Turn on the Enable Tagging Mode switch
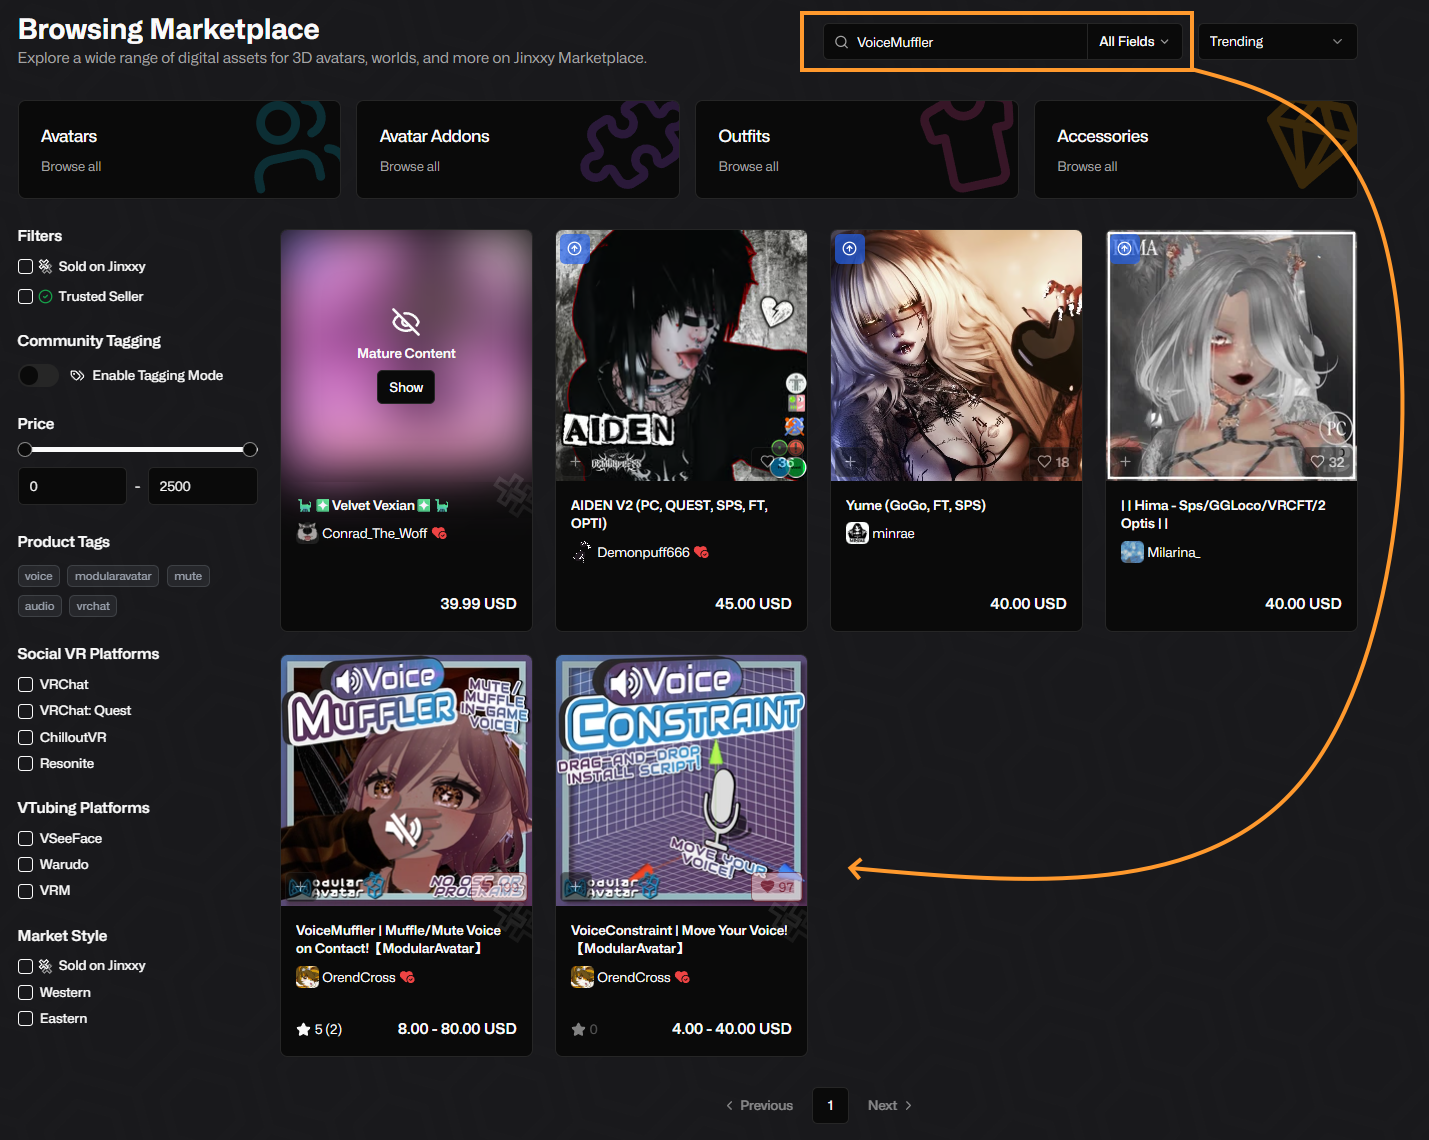1429x1140 pixels. pyautogui.click(x=39, y=375)
